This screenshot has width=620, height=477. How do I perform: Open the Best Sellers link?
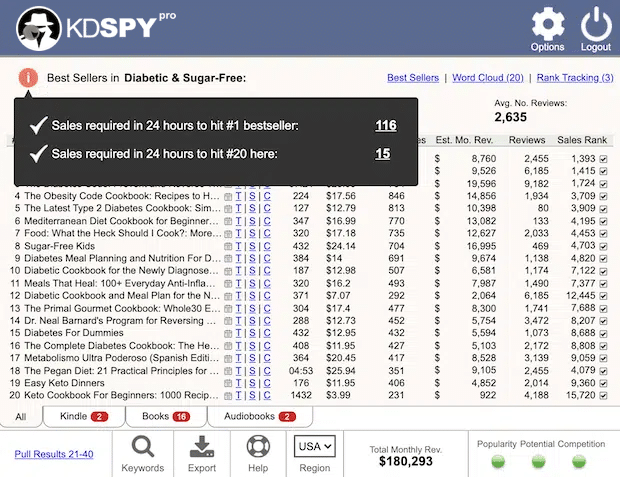pos(413,78)
